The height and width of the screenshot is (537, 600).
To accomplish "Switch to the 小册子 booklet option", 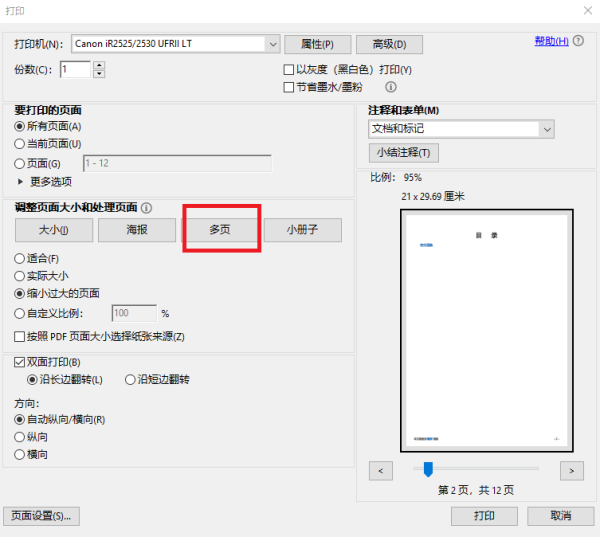I will click(303, 230).
